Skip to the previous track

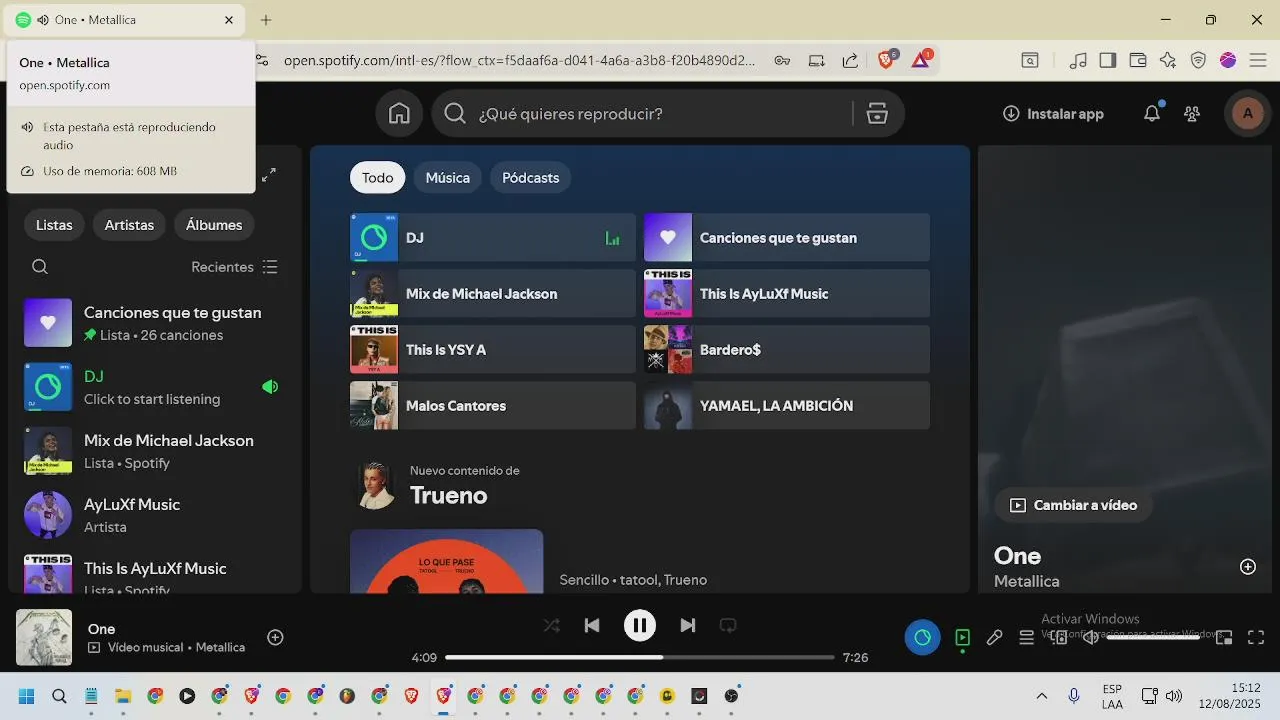click(x=592, y=626)
